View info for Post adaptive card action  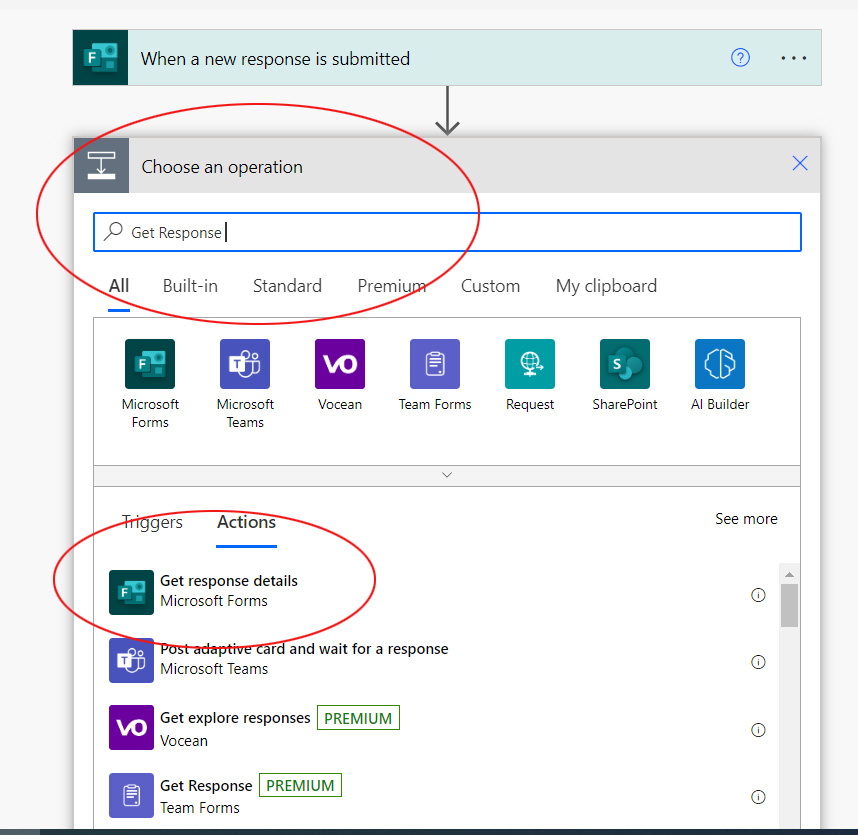coord(758,661)
